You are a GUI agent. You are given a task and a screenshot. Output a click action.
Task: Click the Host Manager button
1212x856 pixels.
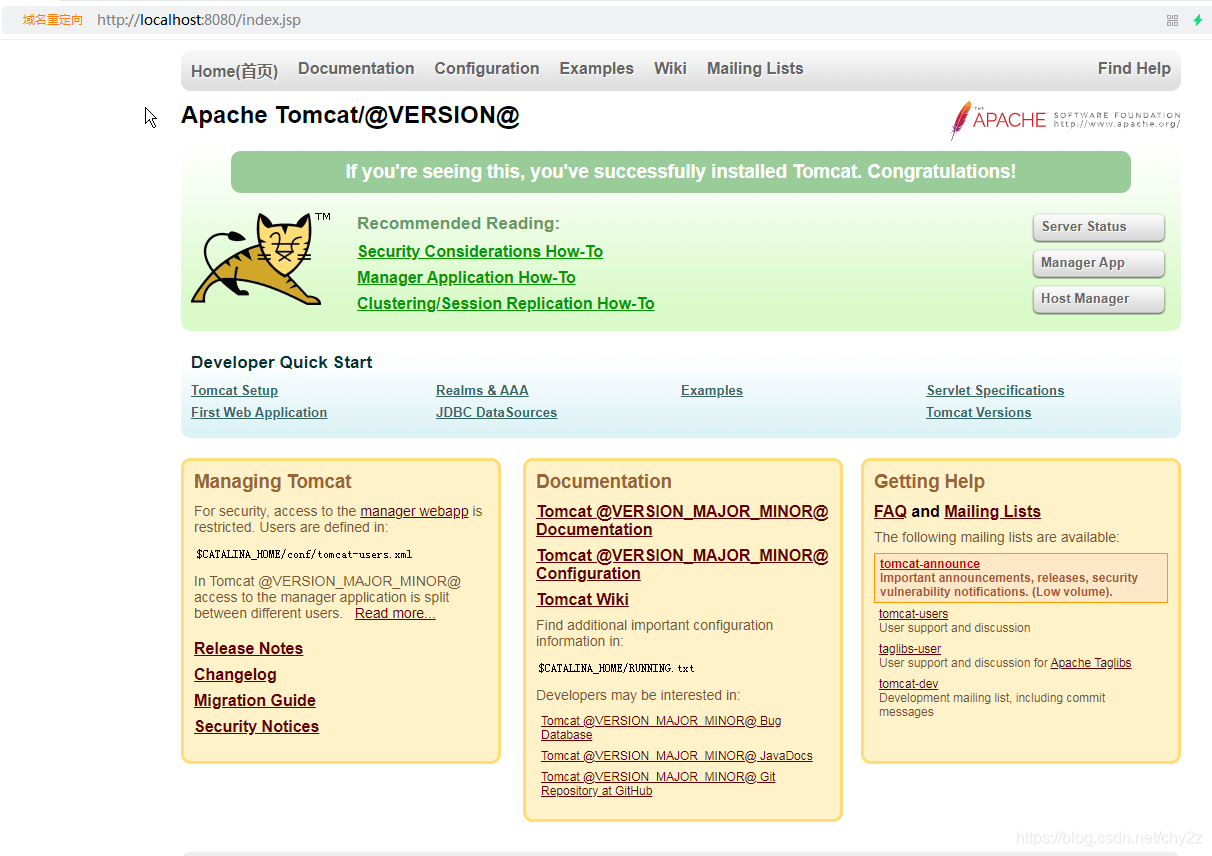coord(1099,299)
